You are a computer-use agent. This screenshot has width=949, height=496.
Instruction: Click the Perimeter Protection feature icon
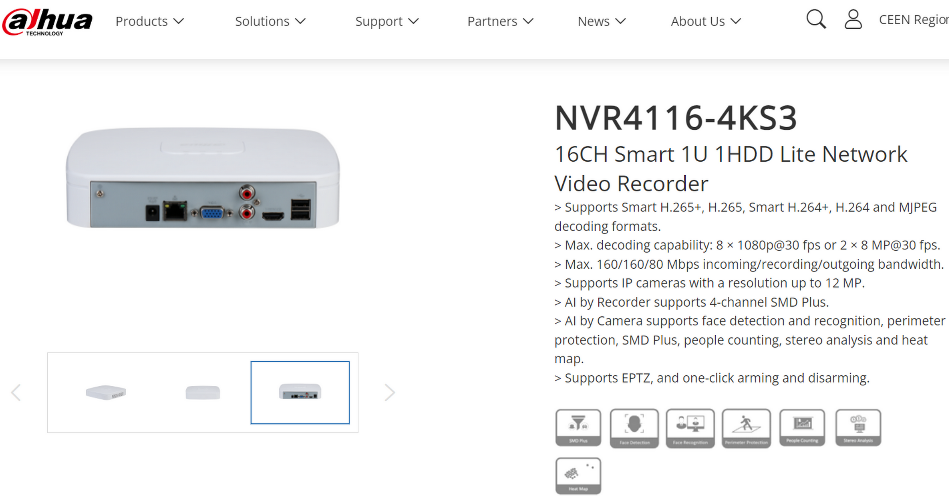coord(746,428)
